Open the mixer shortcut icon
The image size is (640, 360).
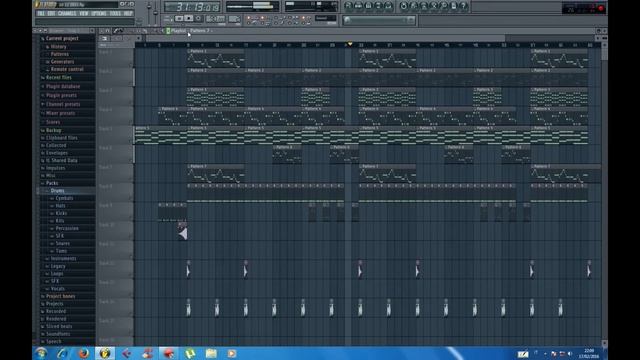389,6
